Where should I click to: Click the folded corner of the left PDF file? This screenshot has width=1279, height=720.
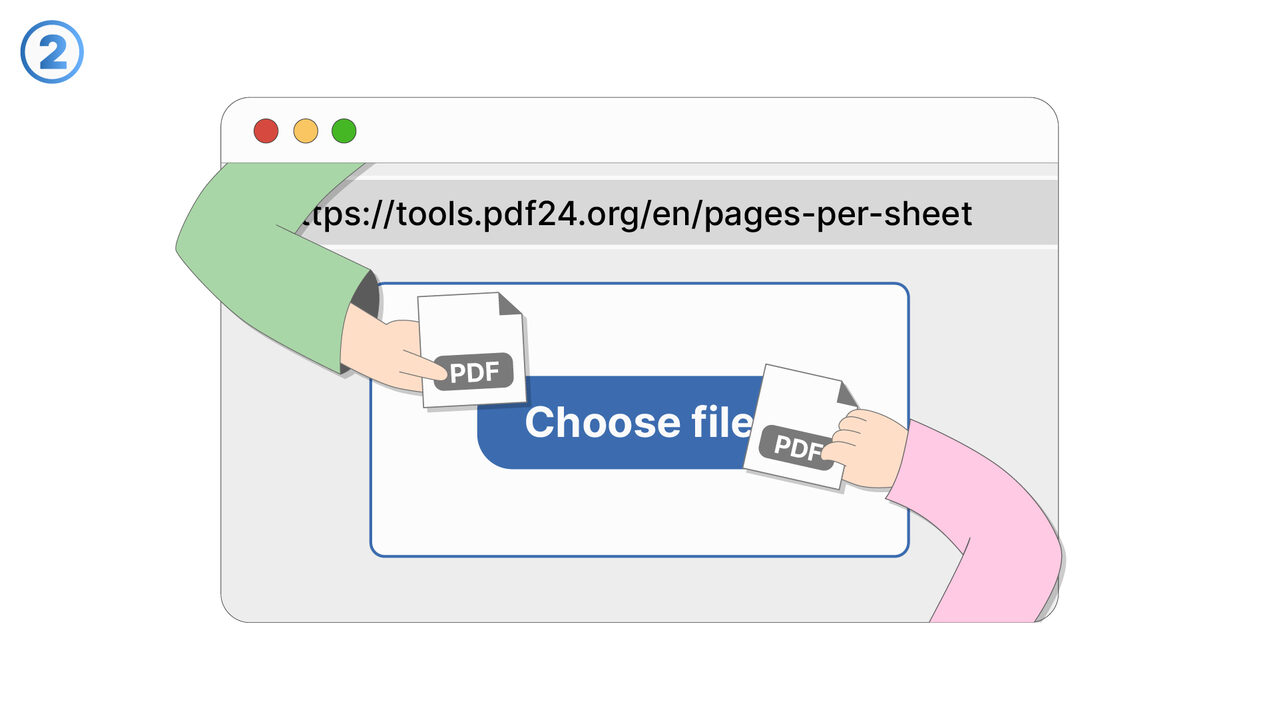point(511,303)
